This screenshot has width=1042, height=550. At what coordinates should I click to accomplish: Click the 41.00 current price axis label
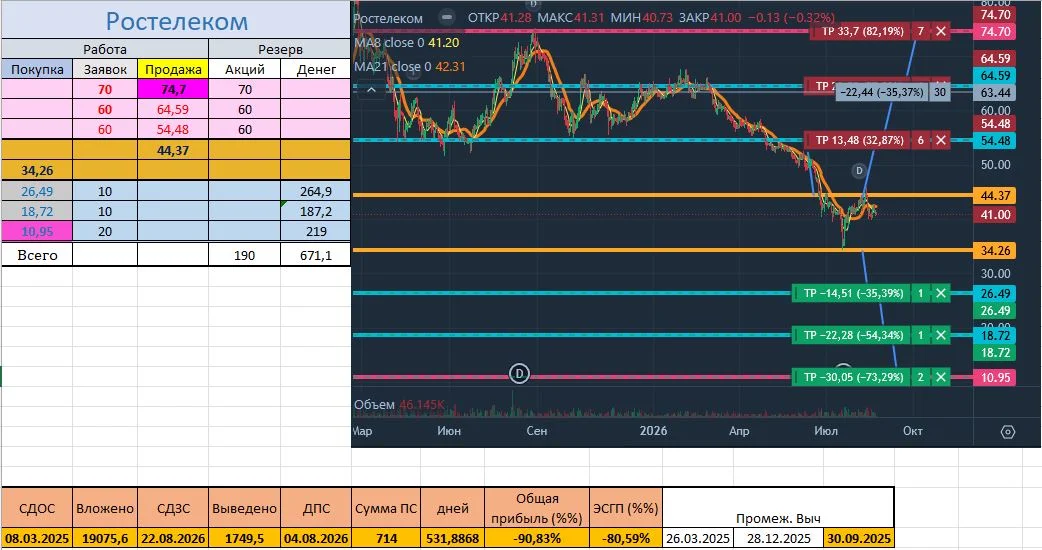(x=995, y=215)
